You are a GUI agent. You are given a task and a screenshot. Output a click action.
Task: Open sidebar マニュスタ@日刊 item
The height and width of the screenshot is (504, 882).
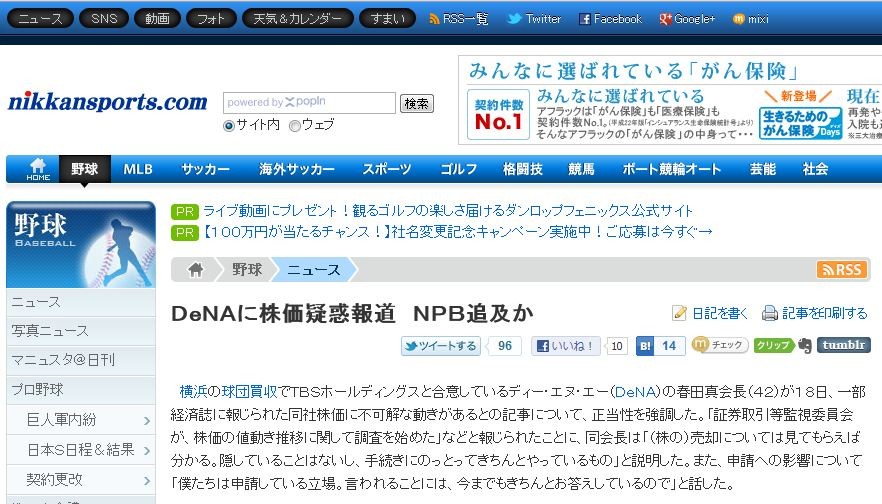81,361
